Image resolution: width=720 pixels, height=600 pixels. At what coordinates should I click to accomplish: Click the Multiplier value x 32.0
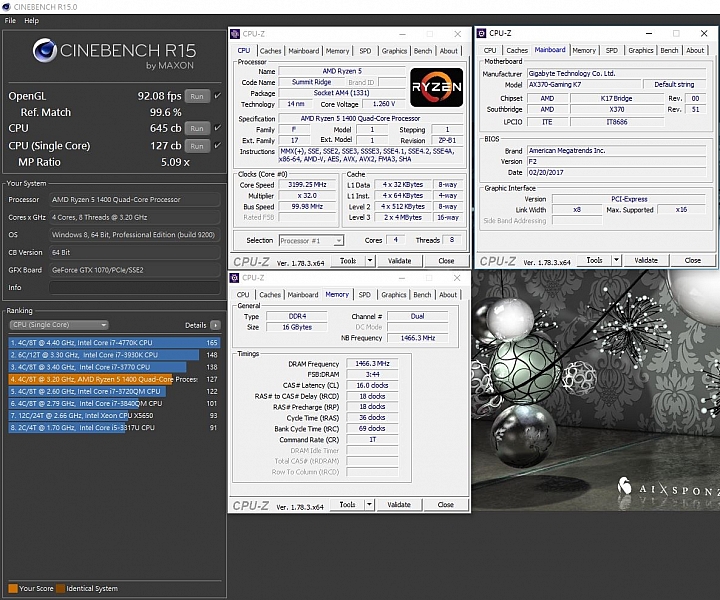pos(307,196)
